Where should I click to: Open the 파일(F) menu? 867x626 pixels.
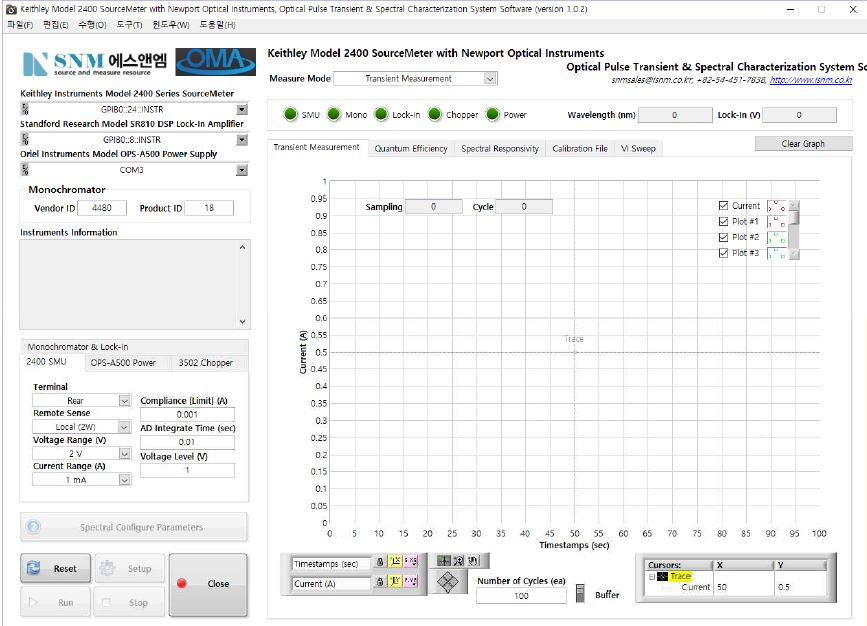click(20, 25)
